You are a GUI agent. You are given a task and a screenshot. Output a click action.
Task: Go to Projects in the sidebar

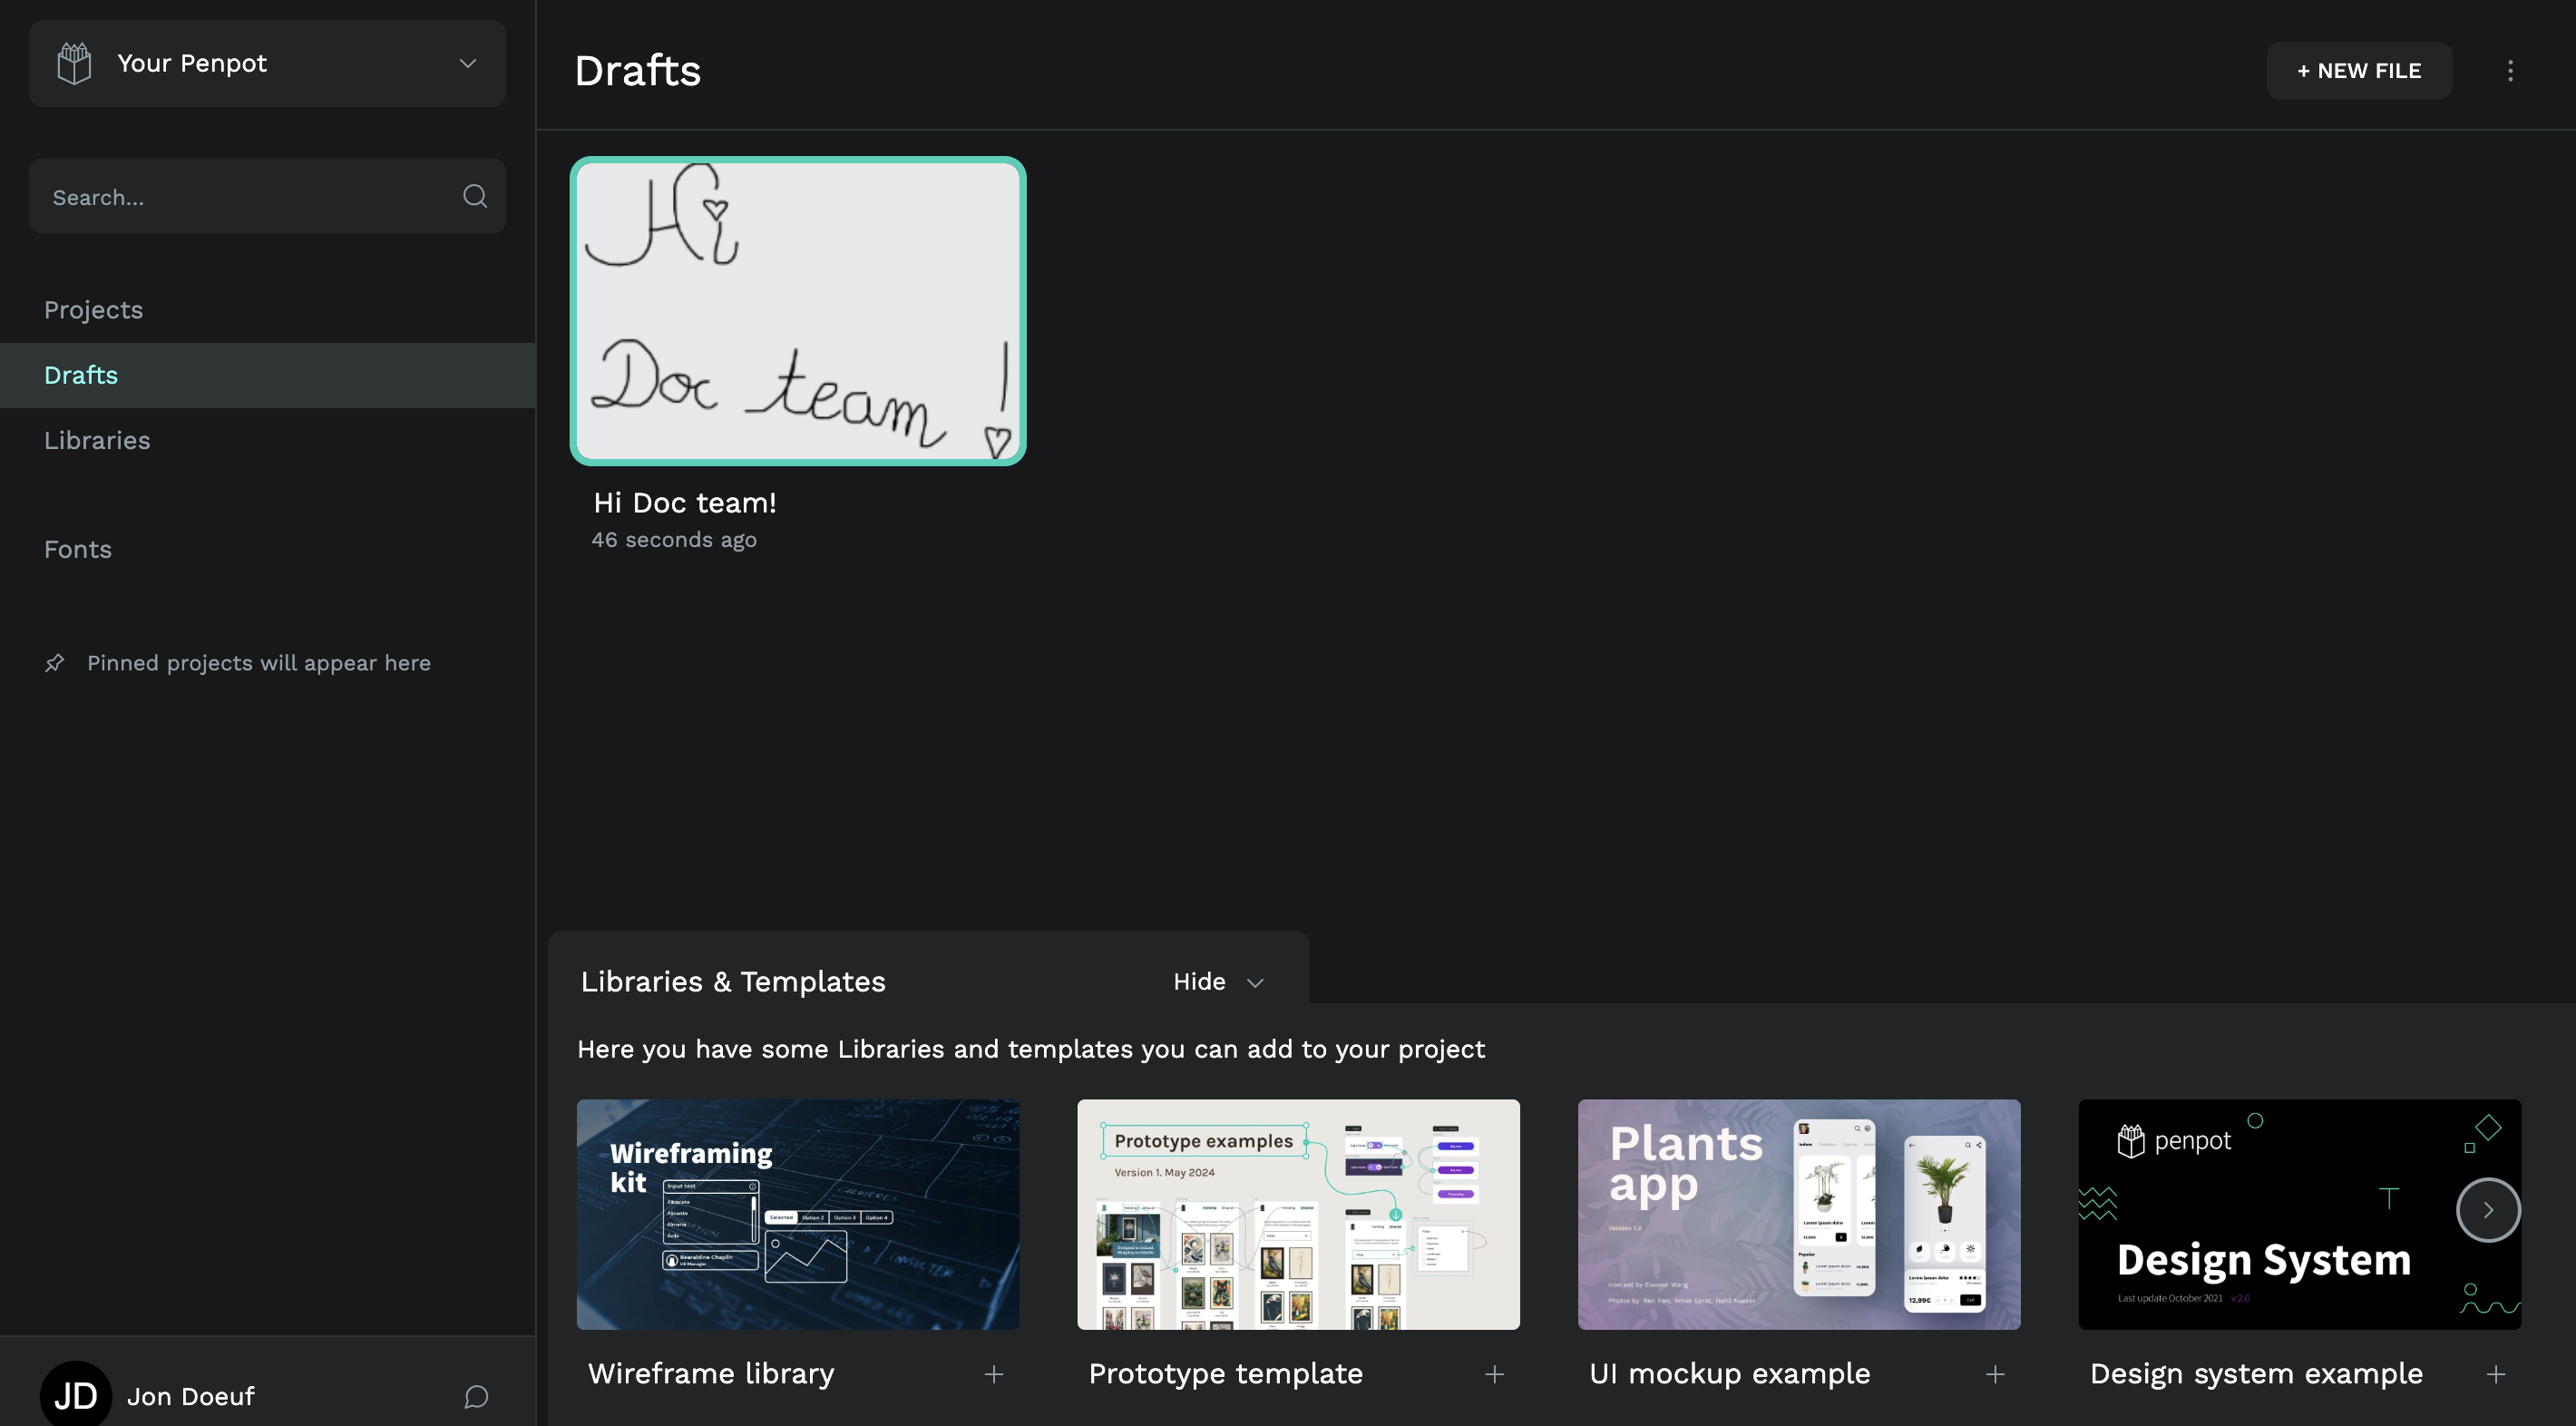pyautogui.click(x=93, y=310)
